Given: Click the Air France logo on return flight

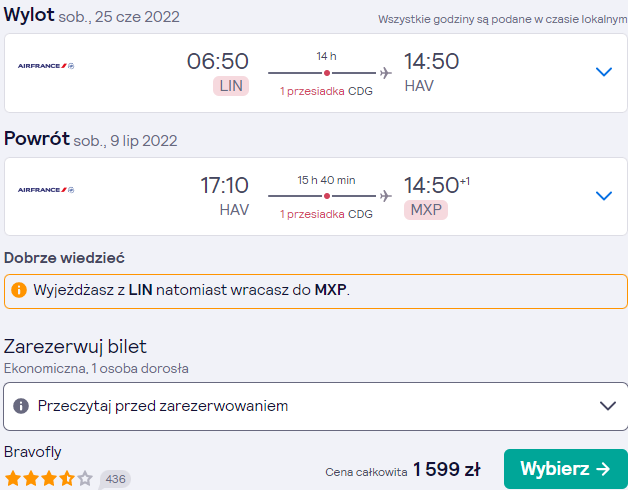Looking at the screenshot, I should click(46, 190).
